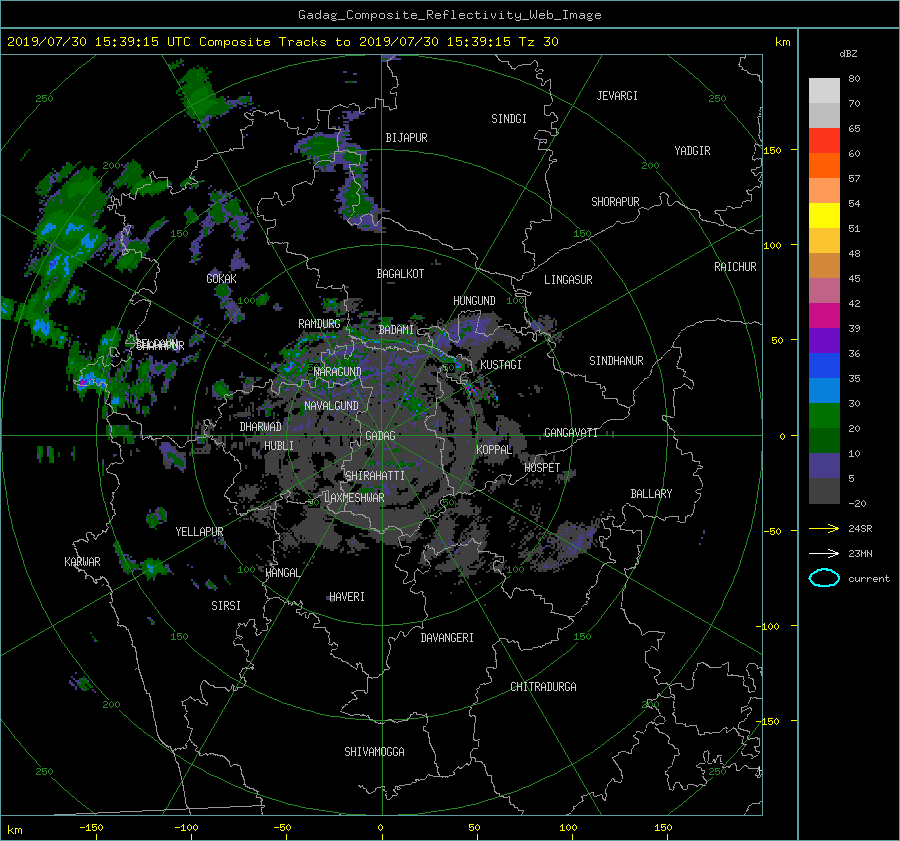Select the SINDGI label
Screen dimensions: 900x841
click(509, 119)
